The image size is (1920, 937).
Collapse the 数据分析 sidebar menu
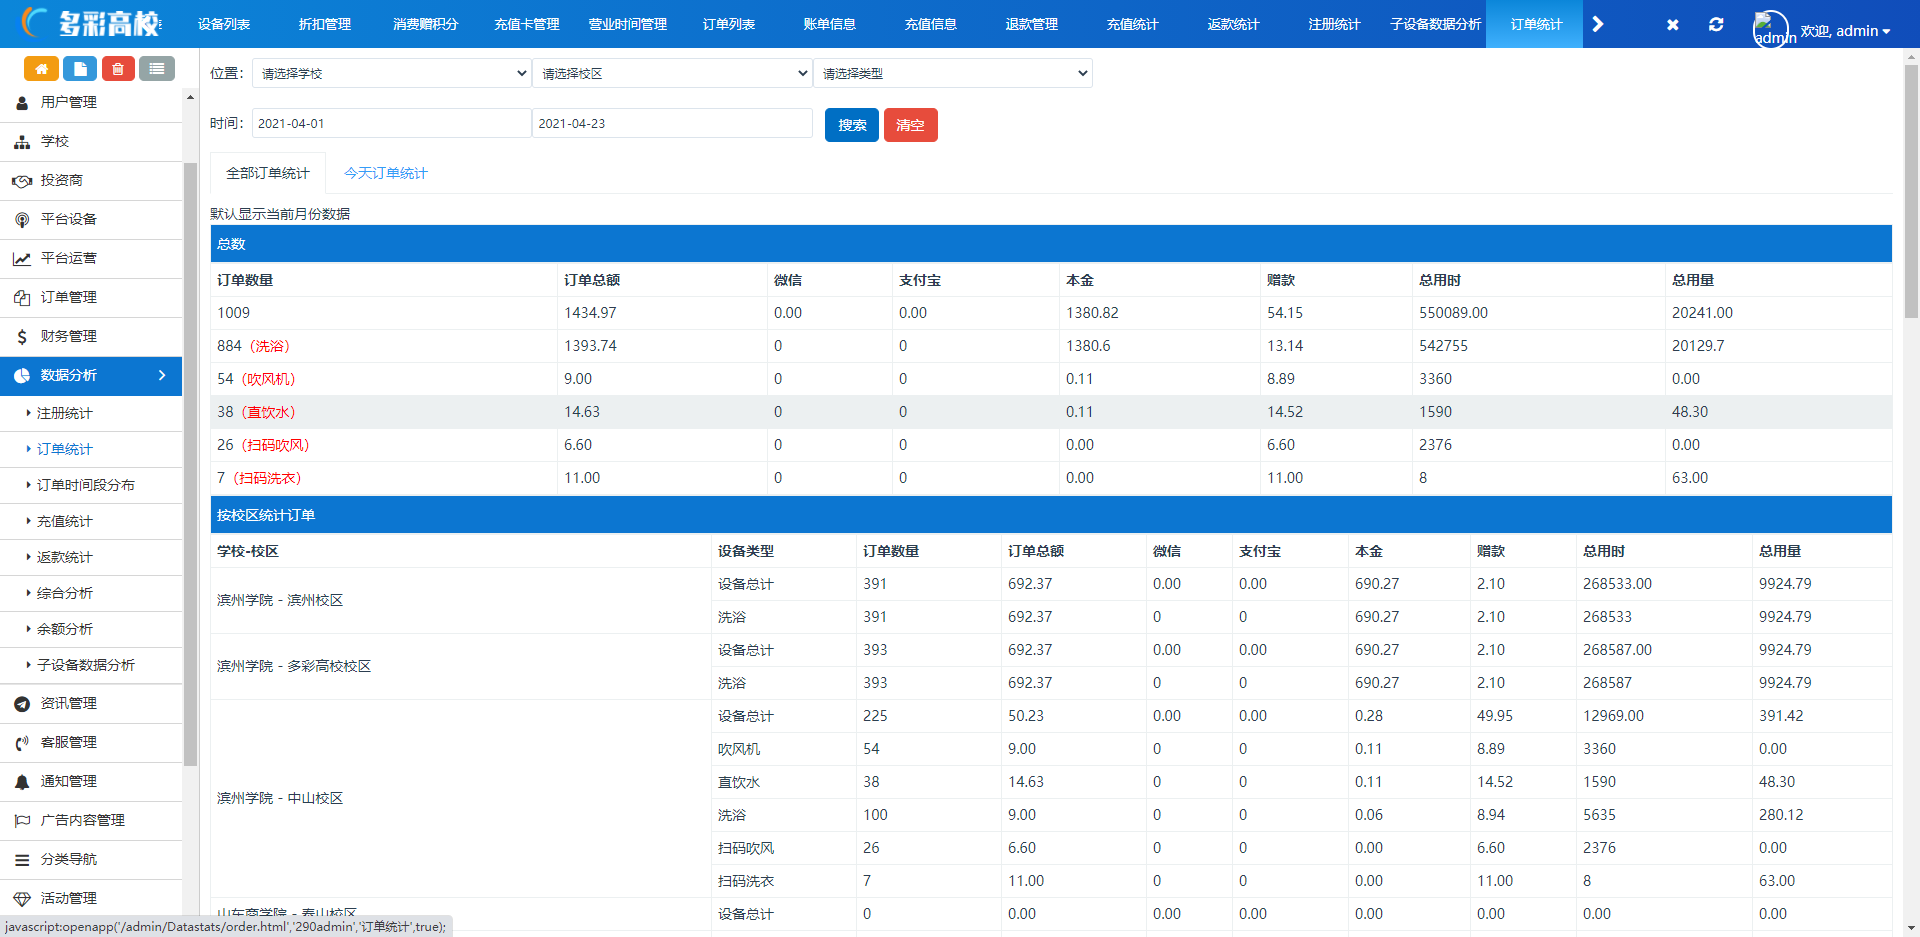click(91, 376)
